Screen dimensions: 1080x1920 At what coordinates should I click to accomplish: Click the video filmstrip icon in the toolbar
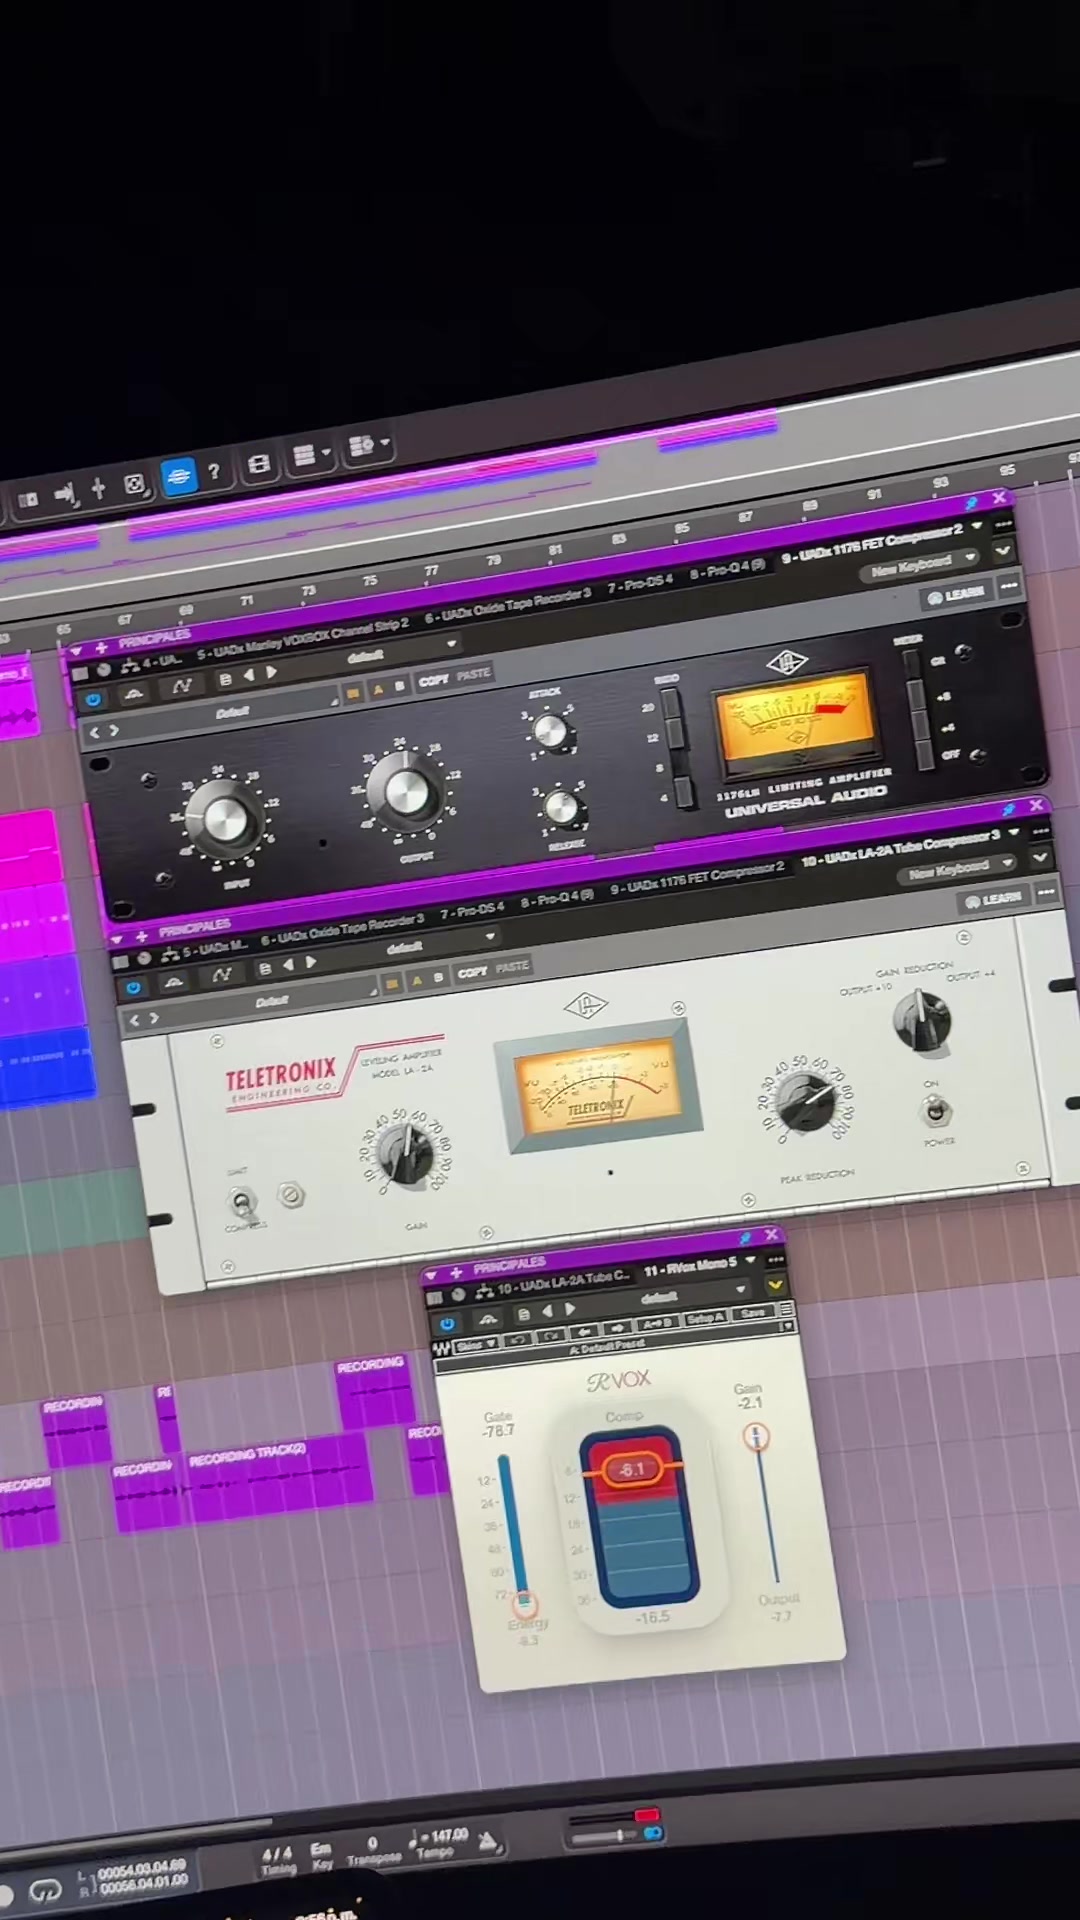click(258, 465)
